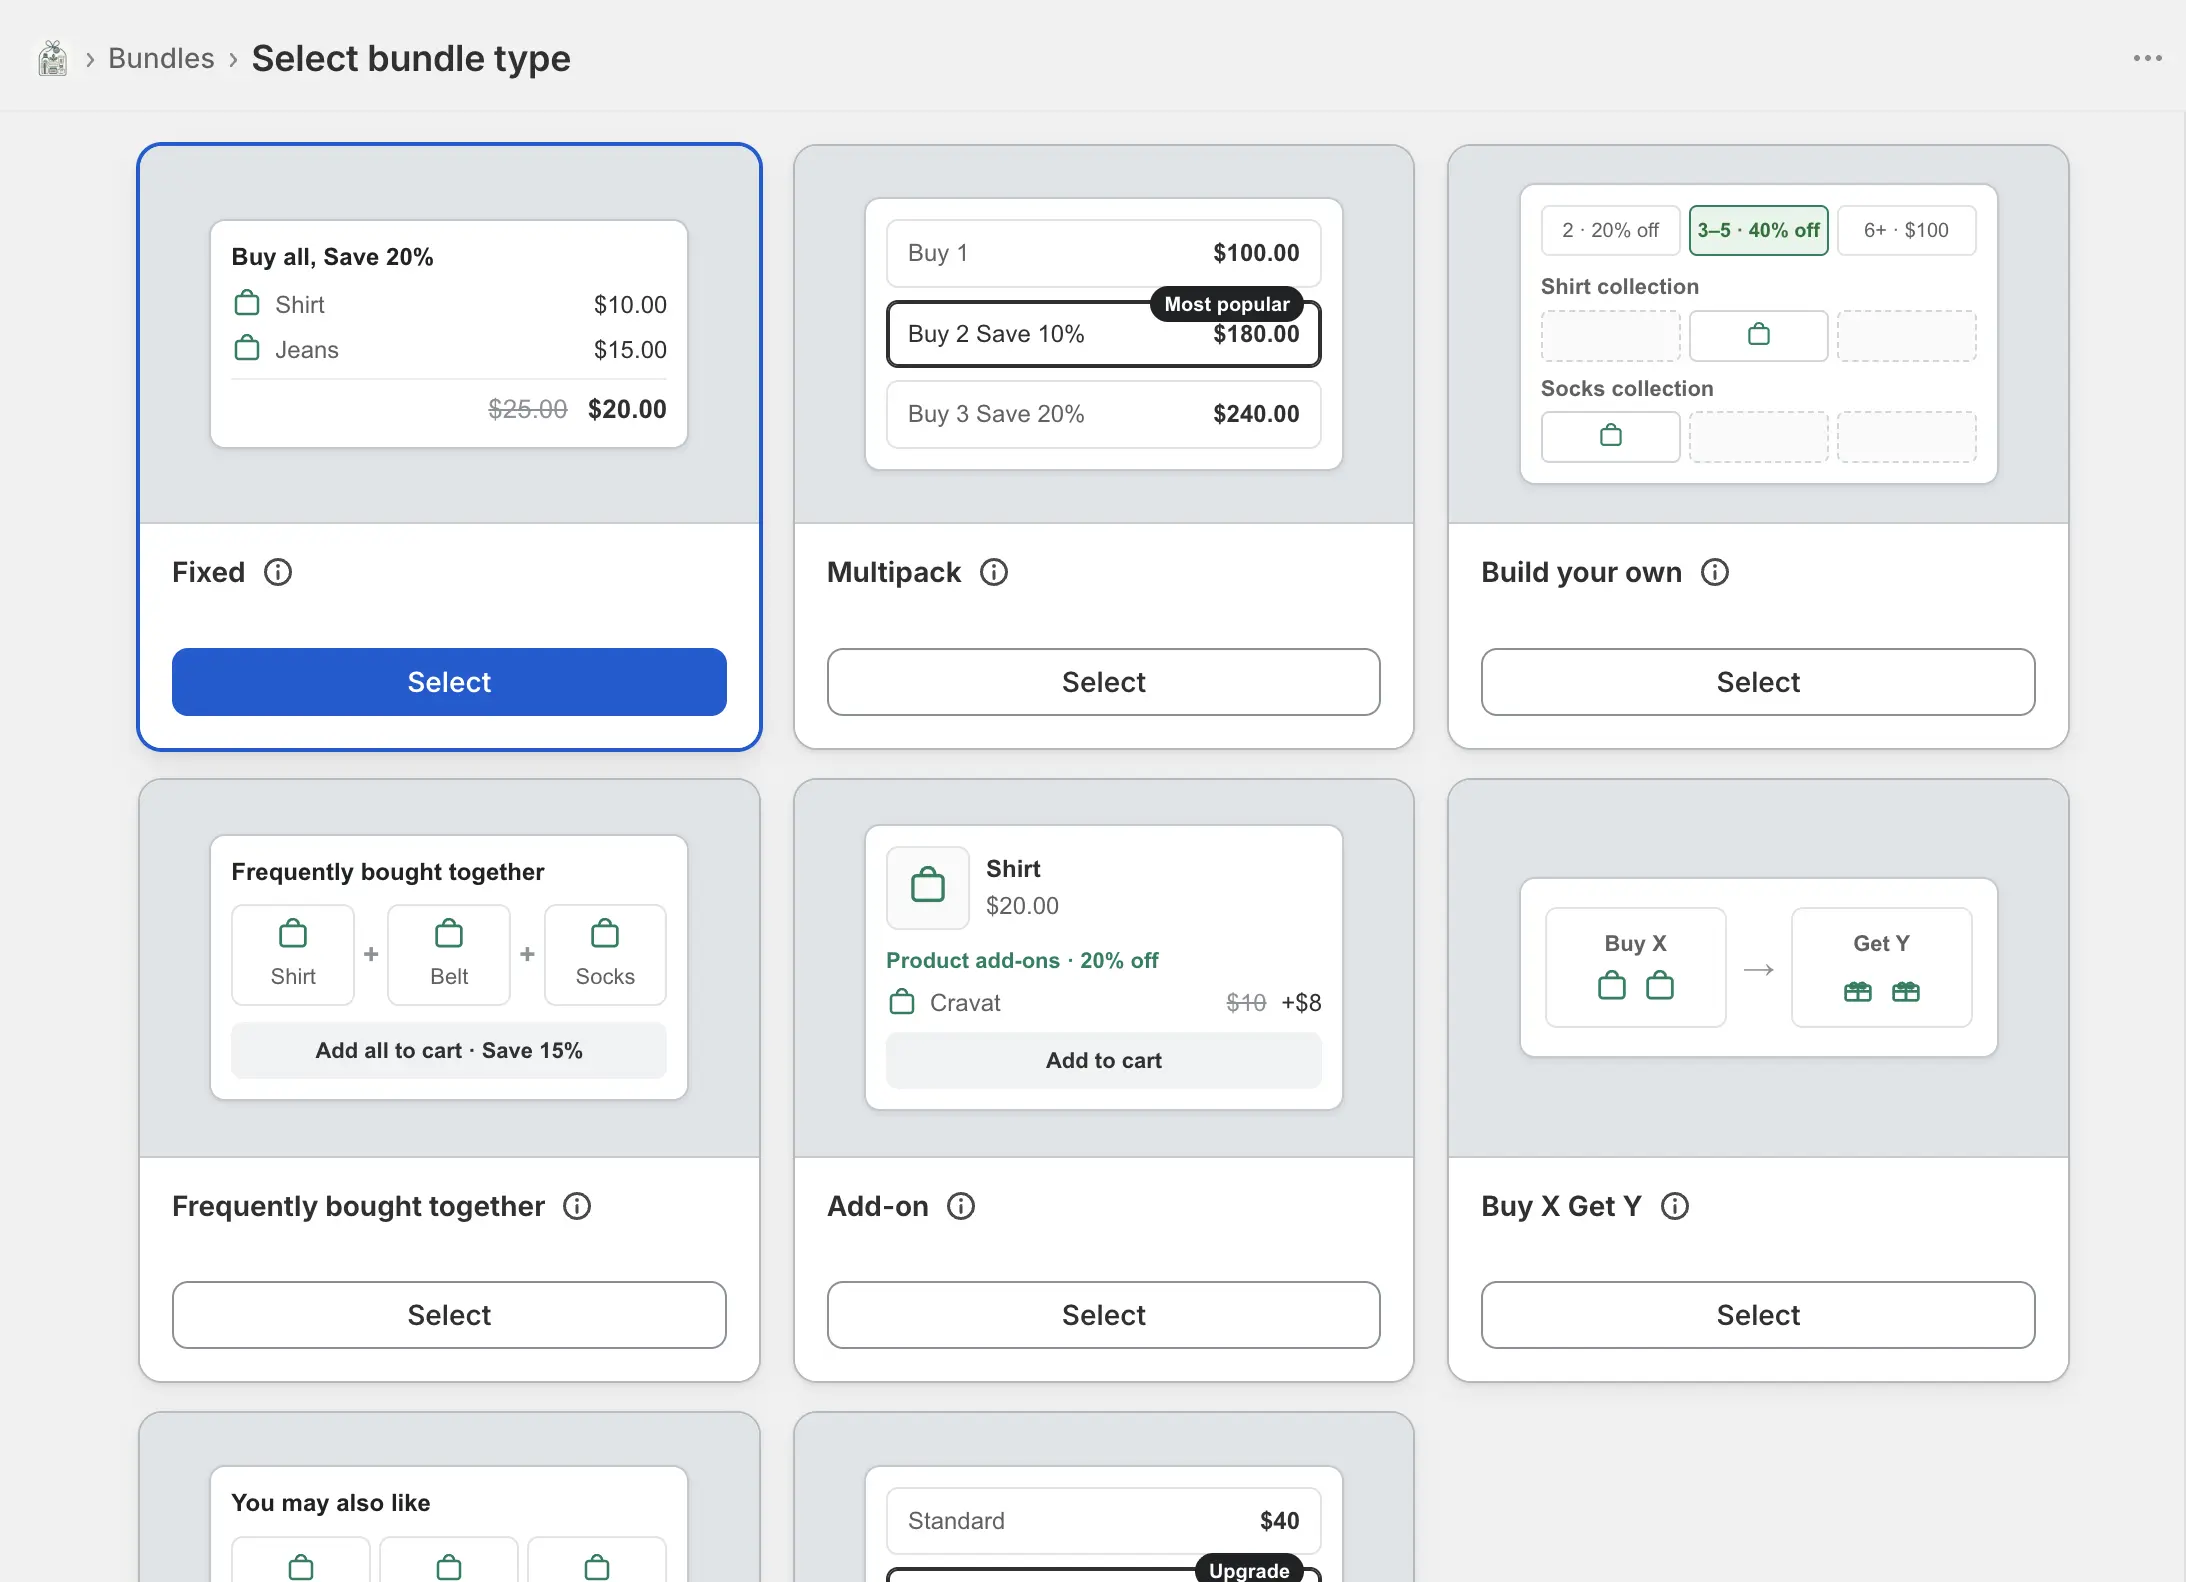
Task: Show info for Buy X Get Y bundle
Action: click(x=1675, y=1206)
